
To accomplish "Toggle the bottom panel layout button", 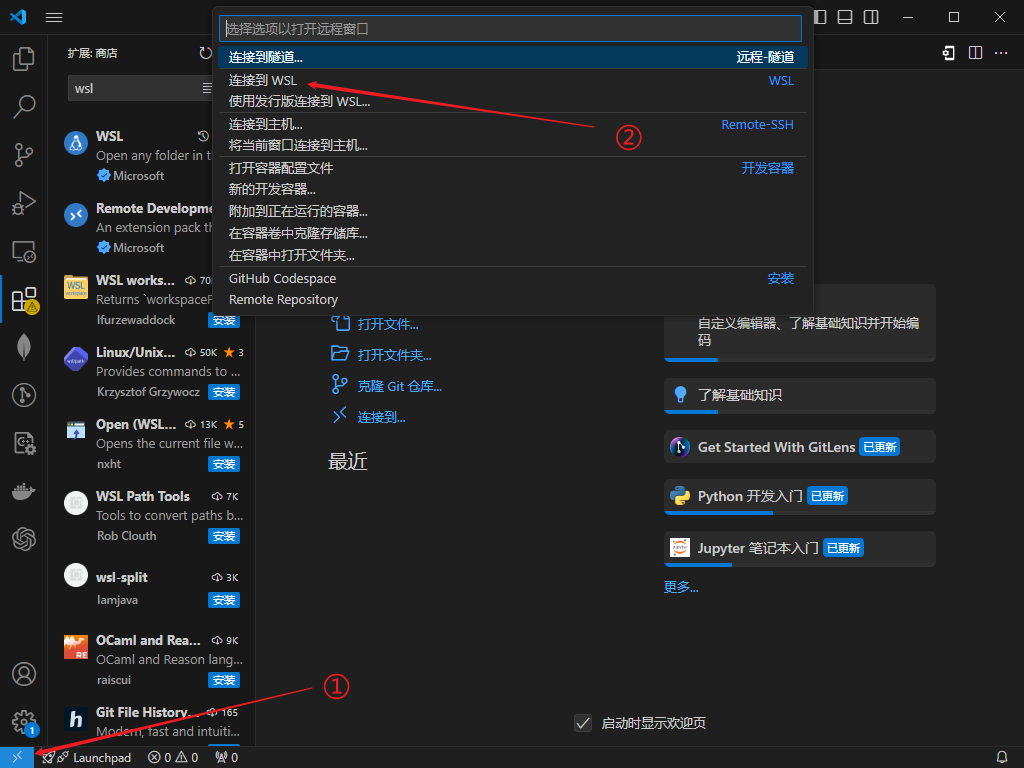I will coord(845,17).
